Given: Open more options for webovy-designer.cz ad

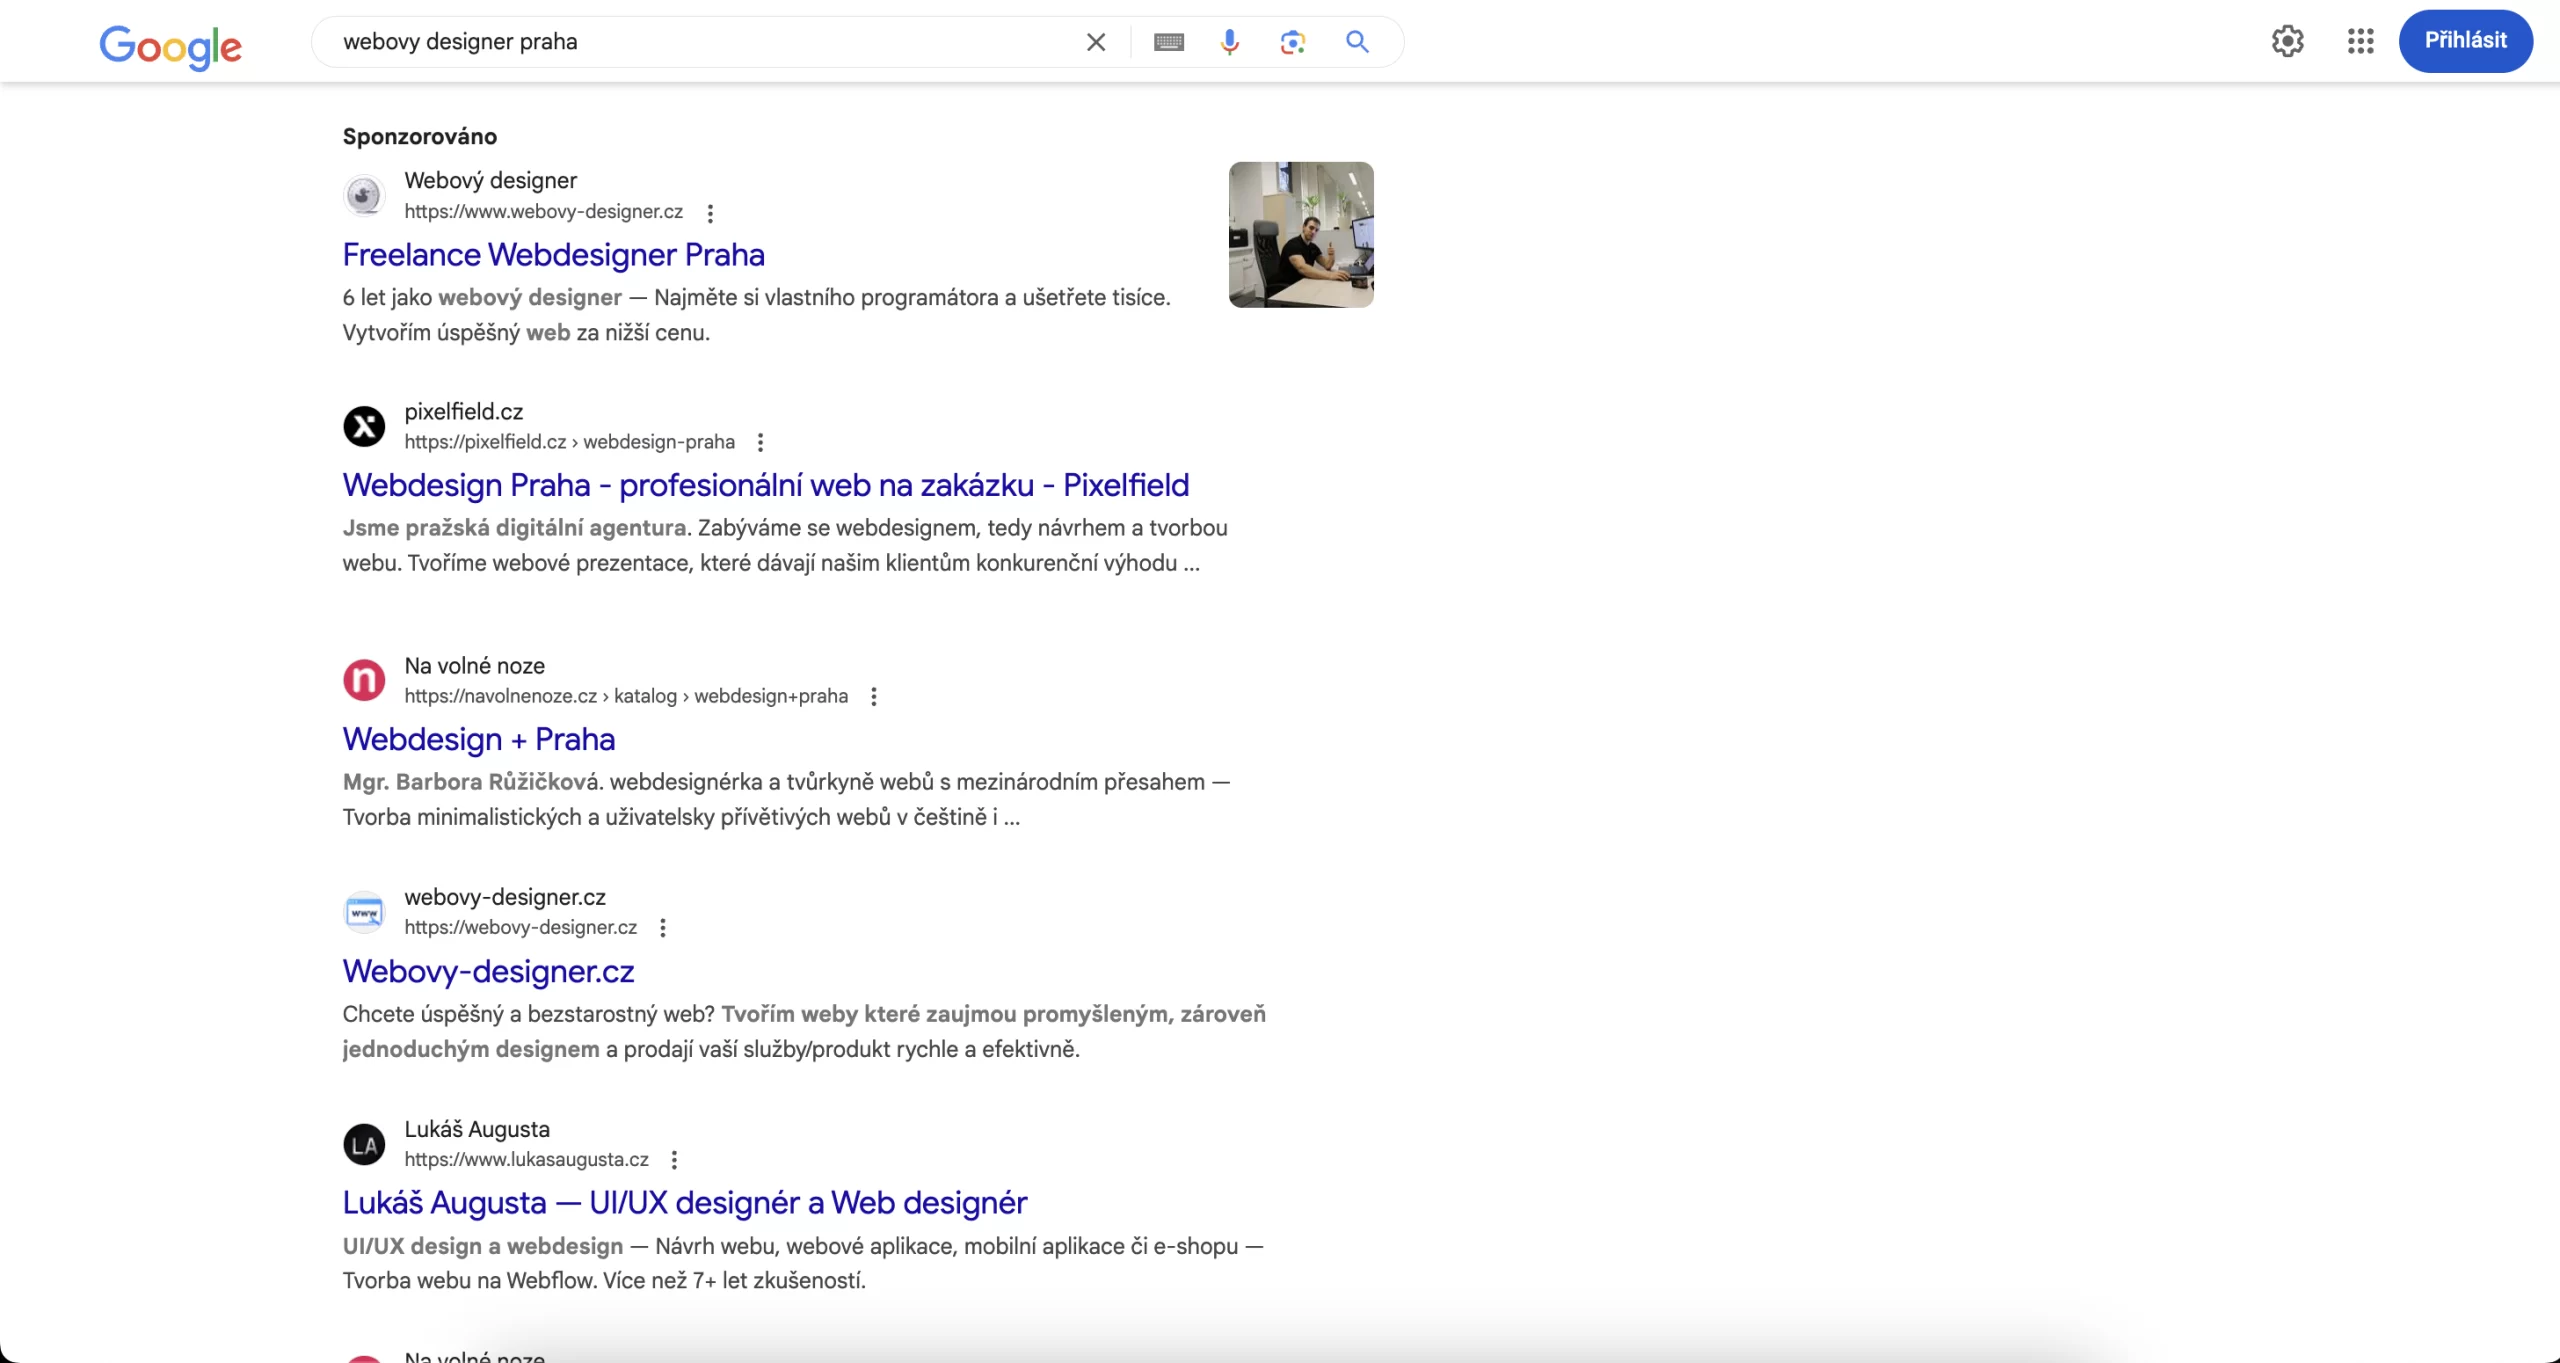Looking at the screenshot, I should pos(710,213).
